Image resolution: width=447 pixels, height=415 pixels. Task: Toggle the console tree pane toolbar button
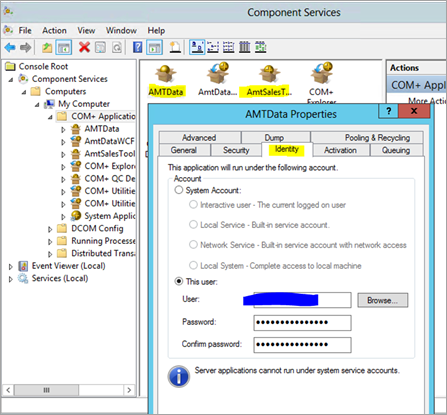click(x=63, y=48)
